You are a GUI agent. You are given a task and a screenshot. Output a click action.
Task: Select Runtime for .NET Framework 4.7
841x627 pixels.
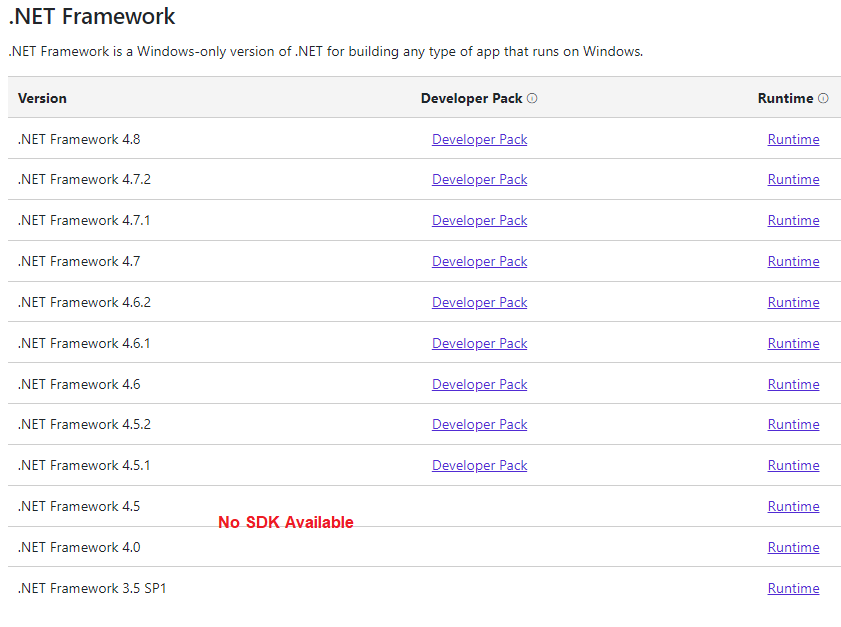(793, 262)
